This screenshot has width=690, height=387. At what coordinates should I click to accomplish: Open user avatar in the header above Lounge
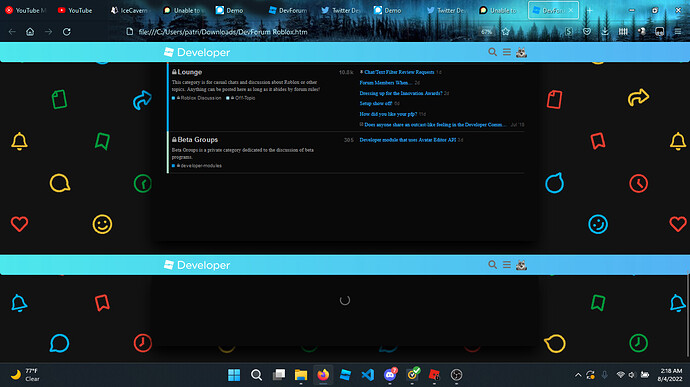[521, 52]
